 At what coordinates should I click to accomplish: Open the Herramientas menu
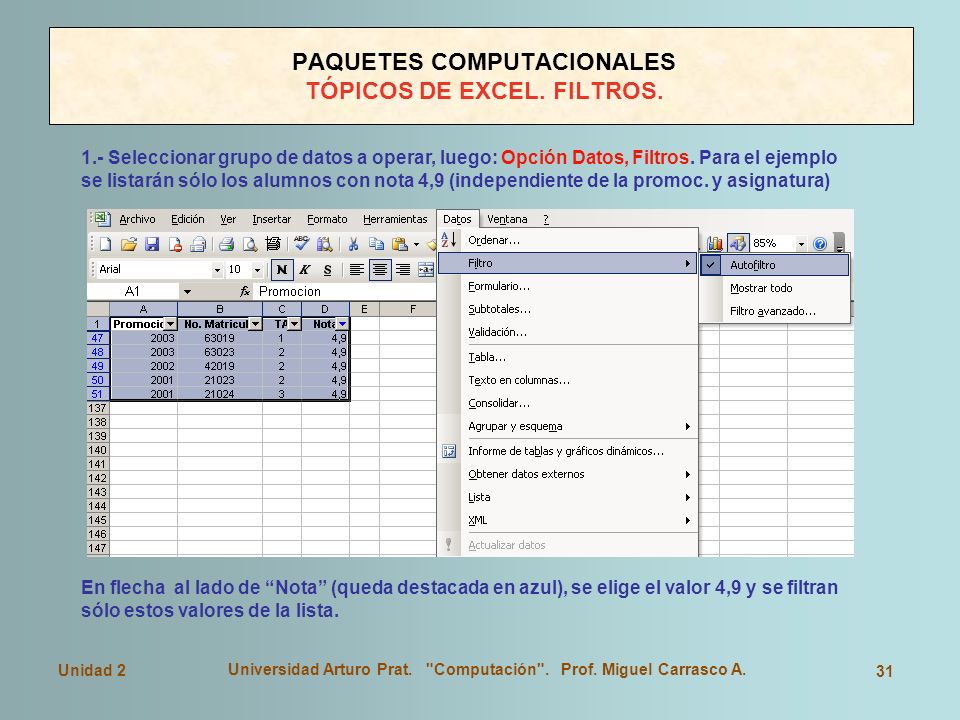395,219
